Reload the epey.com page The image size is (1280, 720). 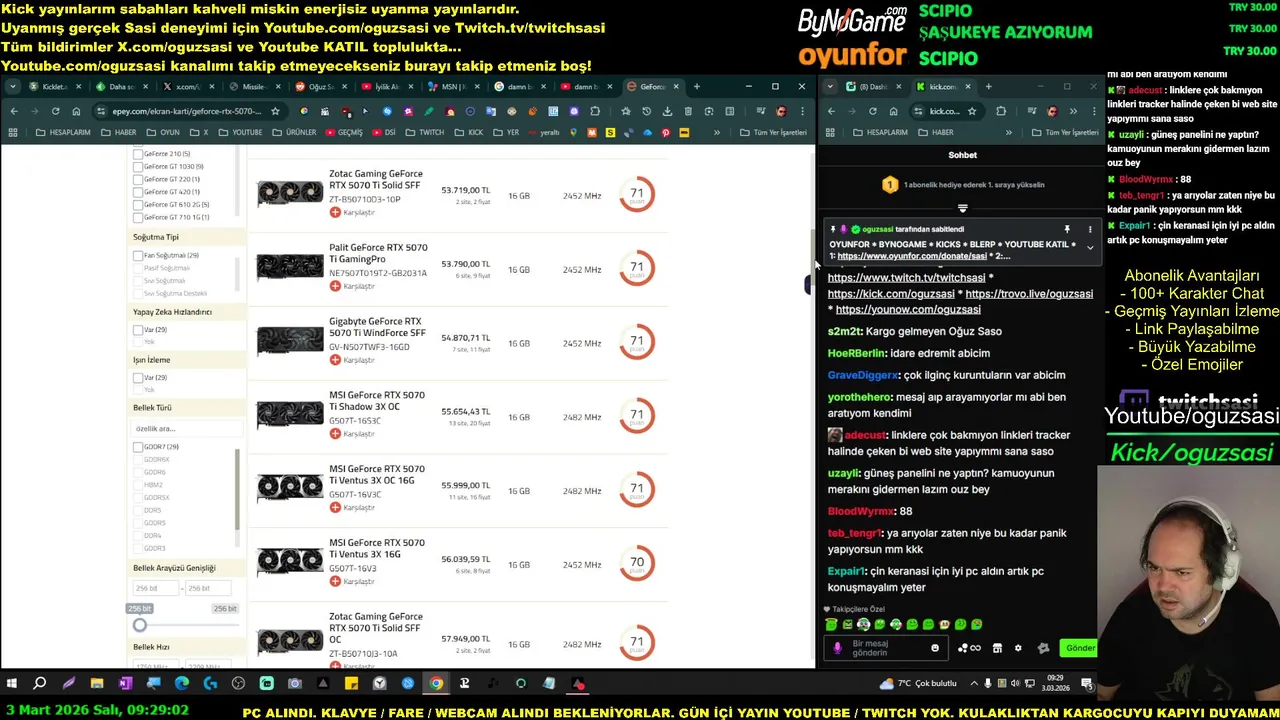tap(55, 111)
